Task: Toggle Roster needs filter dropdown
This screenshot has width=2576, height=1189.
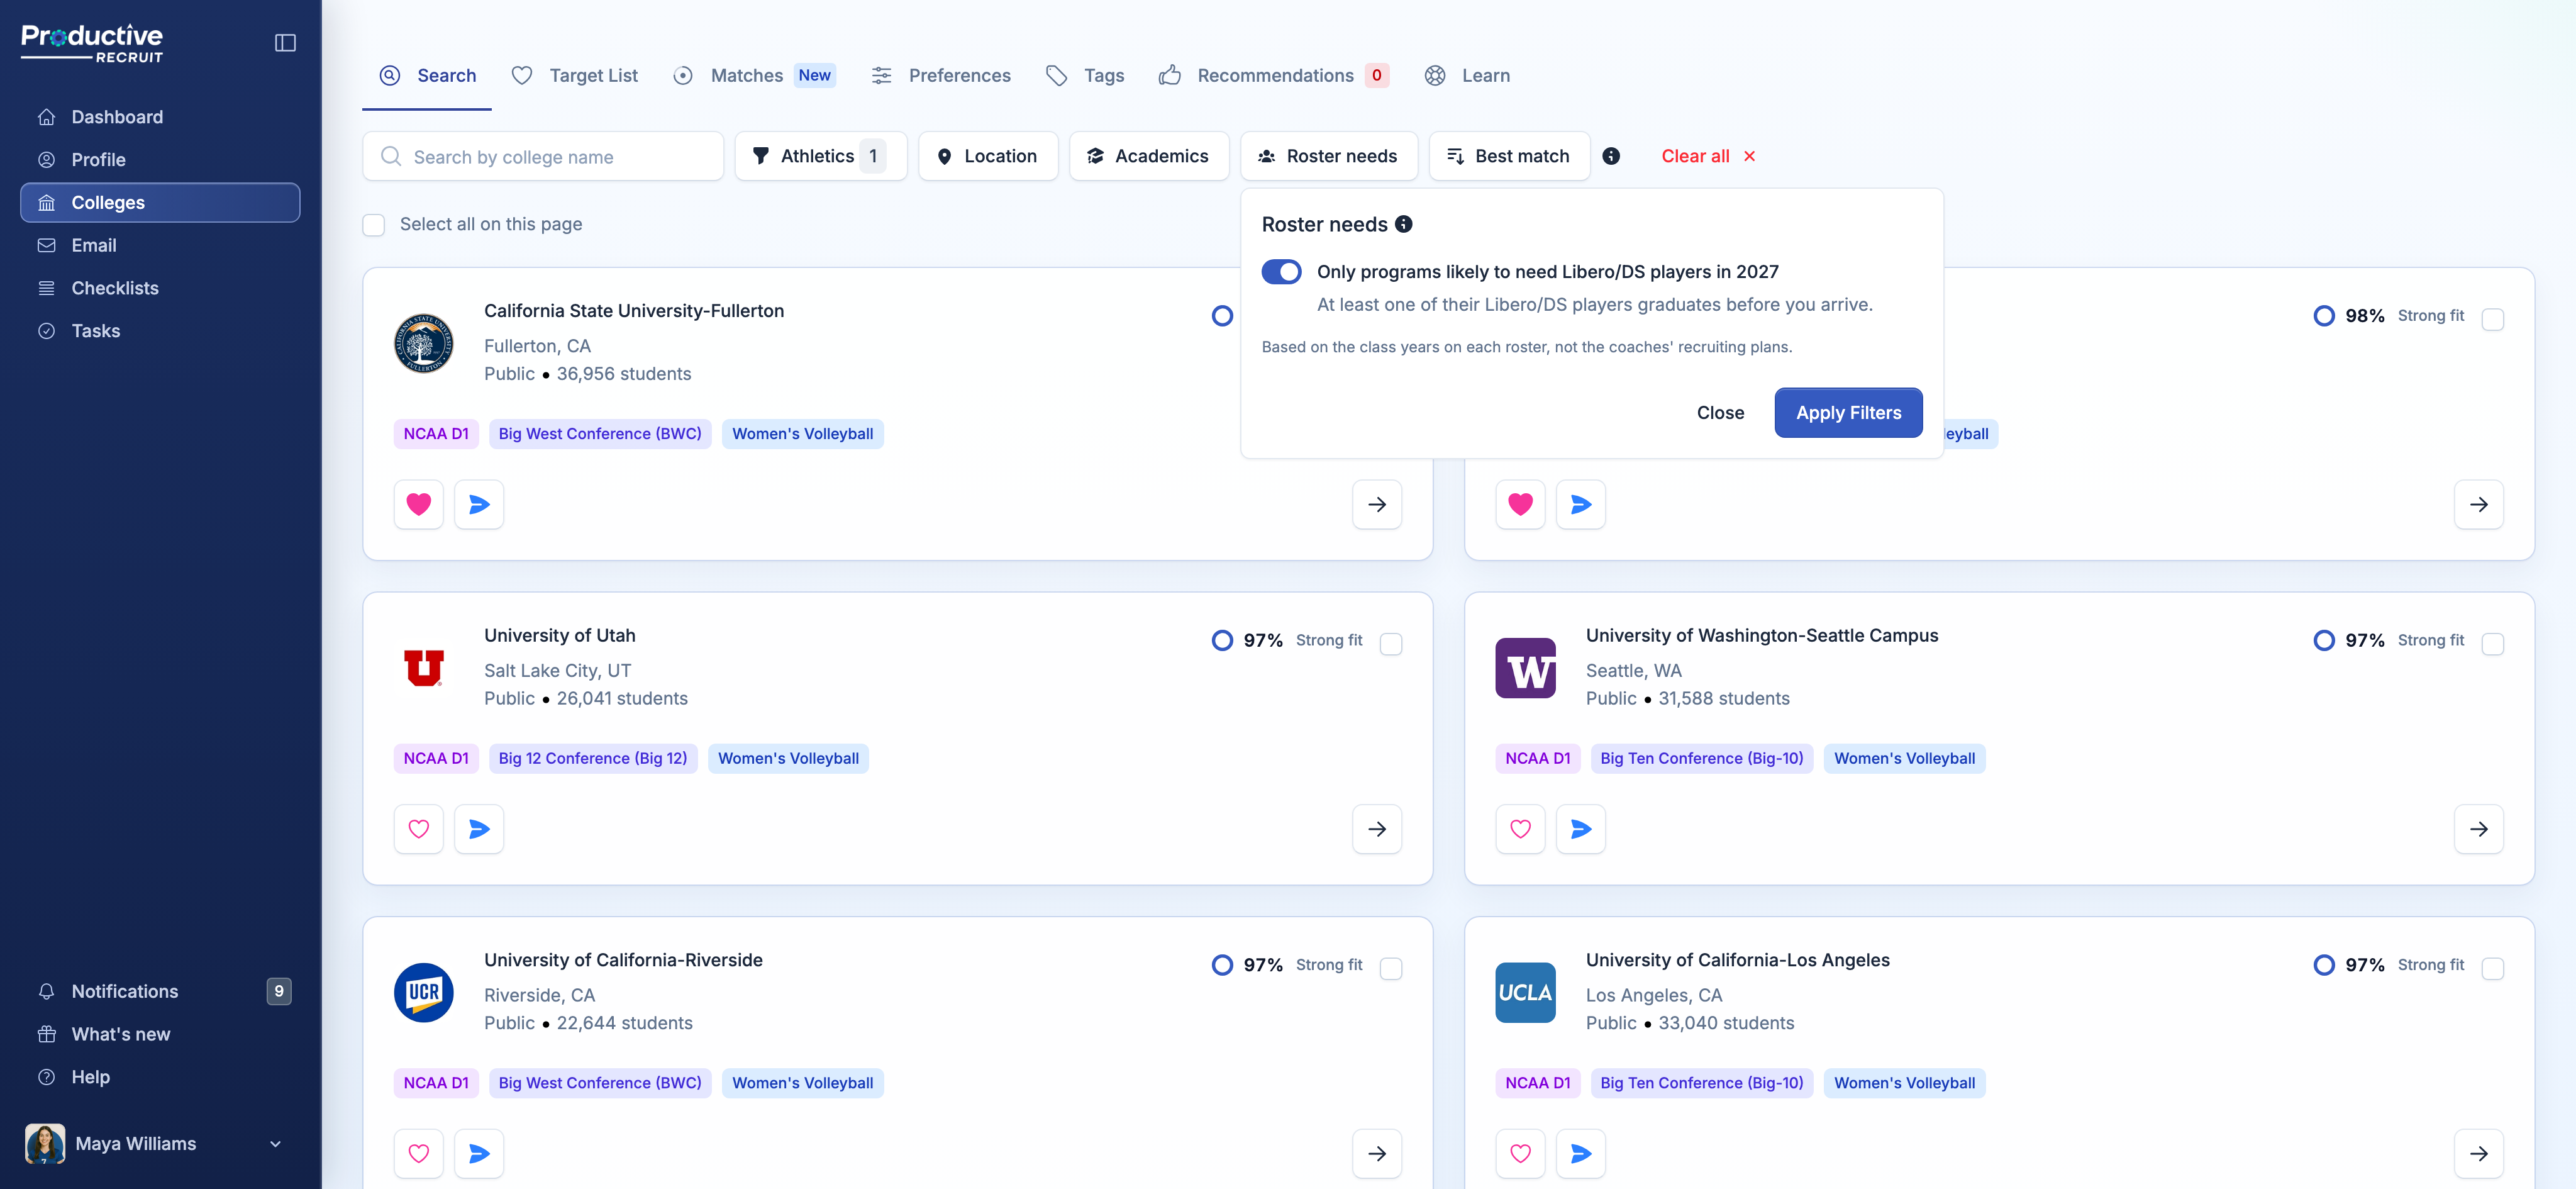Action: [x=1329, y=156]
